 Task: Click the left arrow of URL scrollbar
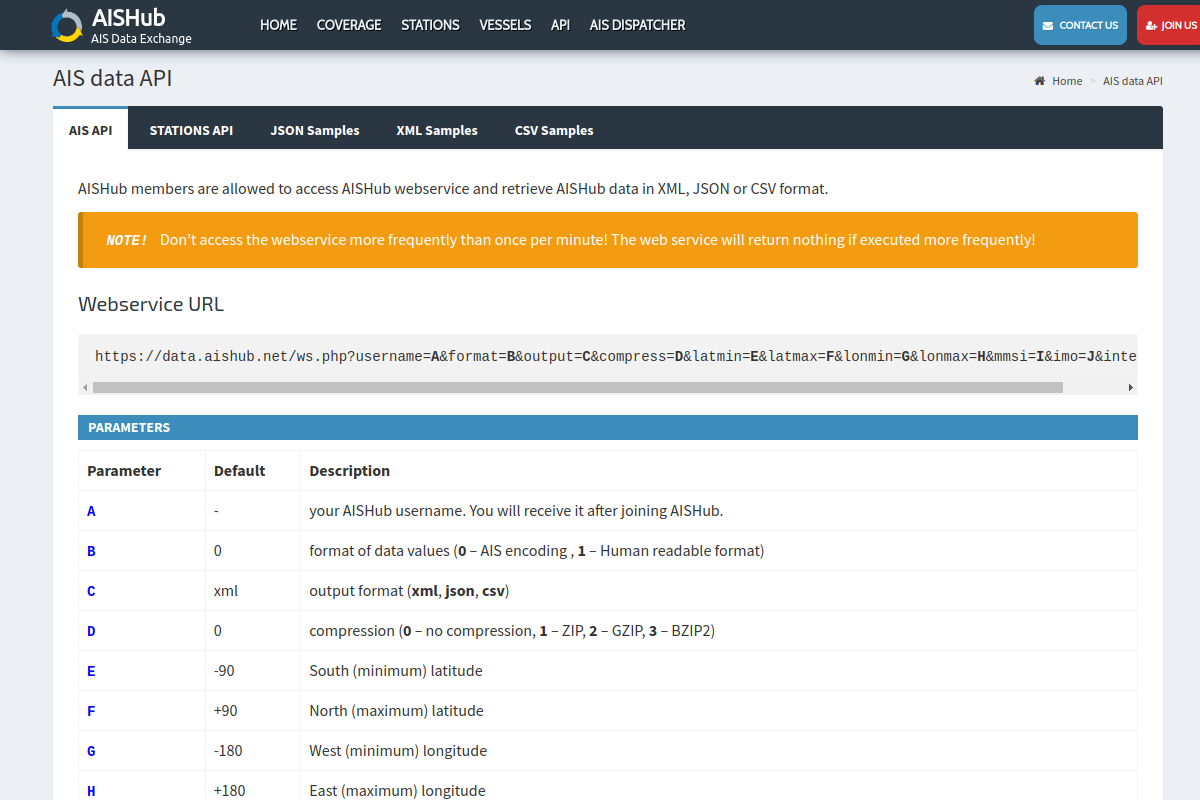85,387
